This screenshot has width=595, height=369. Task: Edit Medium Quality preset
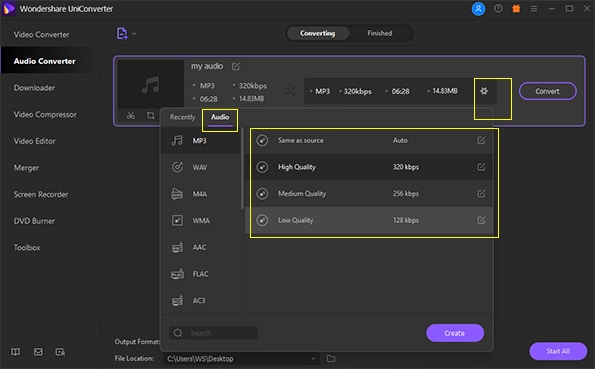pos(481,194)
